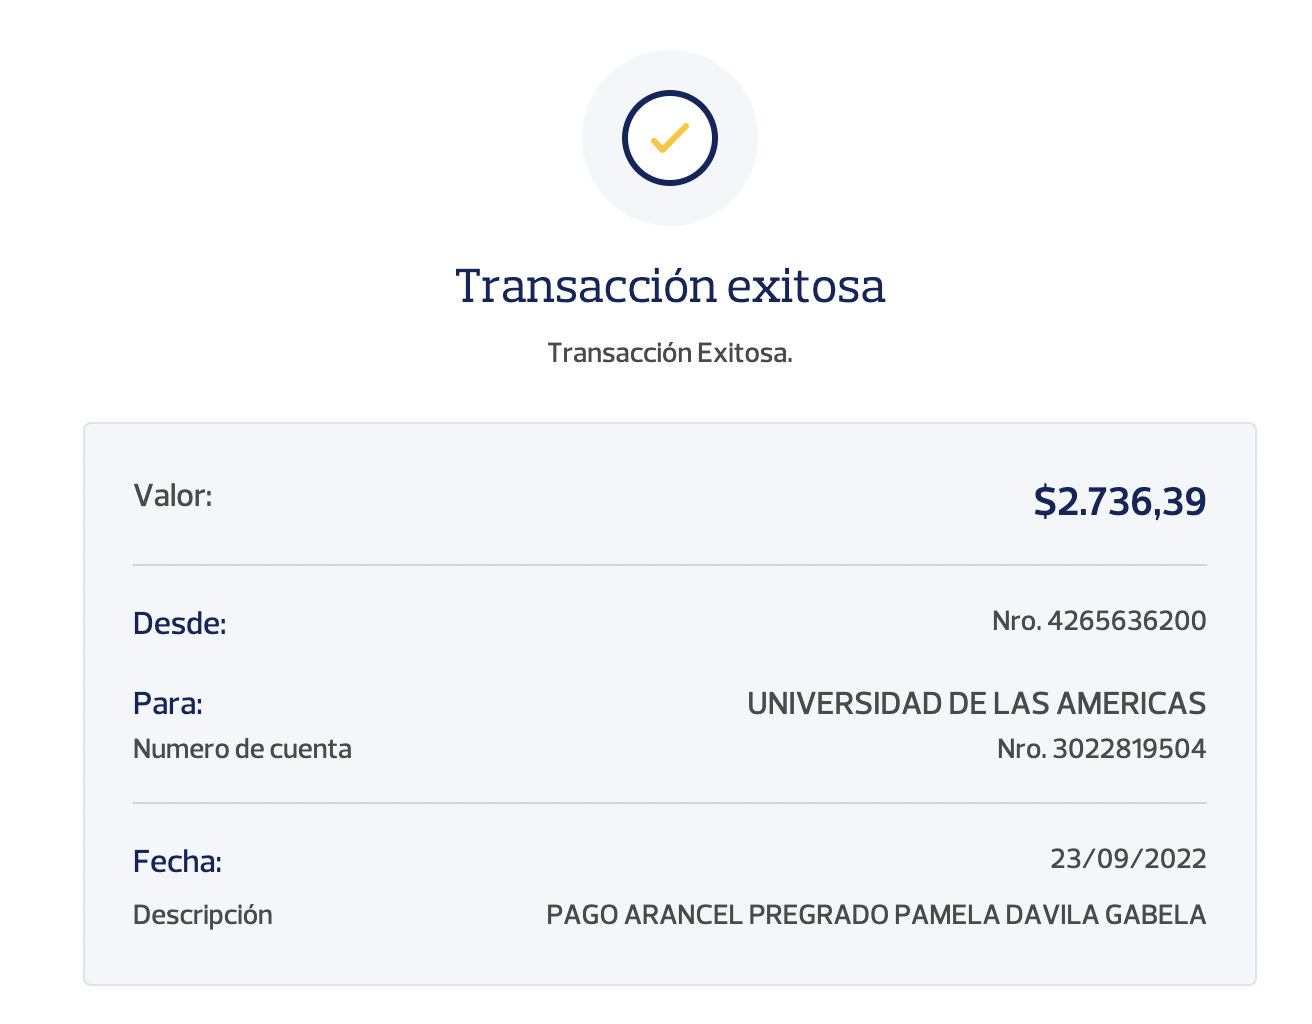Select destination account Nro. 3022819504
The height and width of the screenshot is (1024, 1312).
click(x=1101, y=749)
